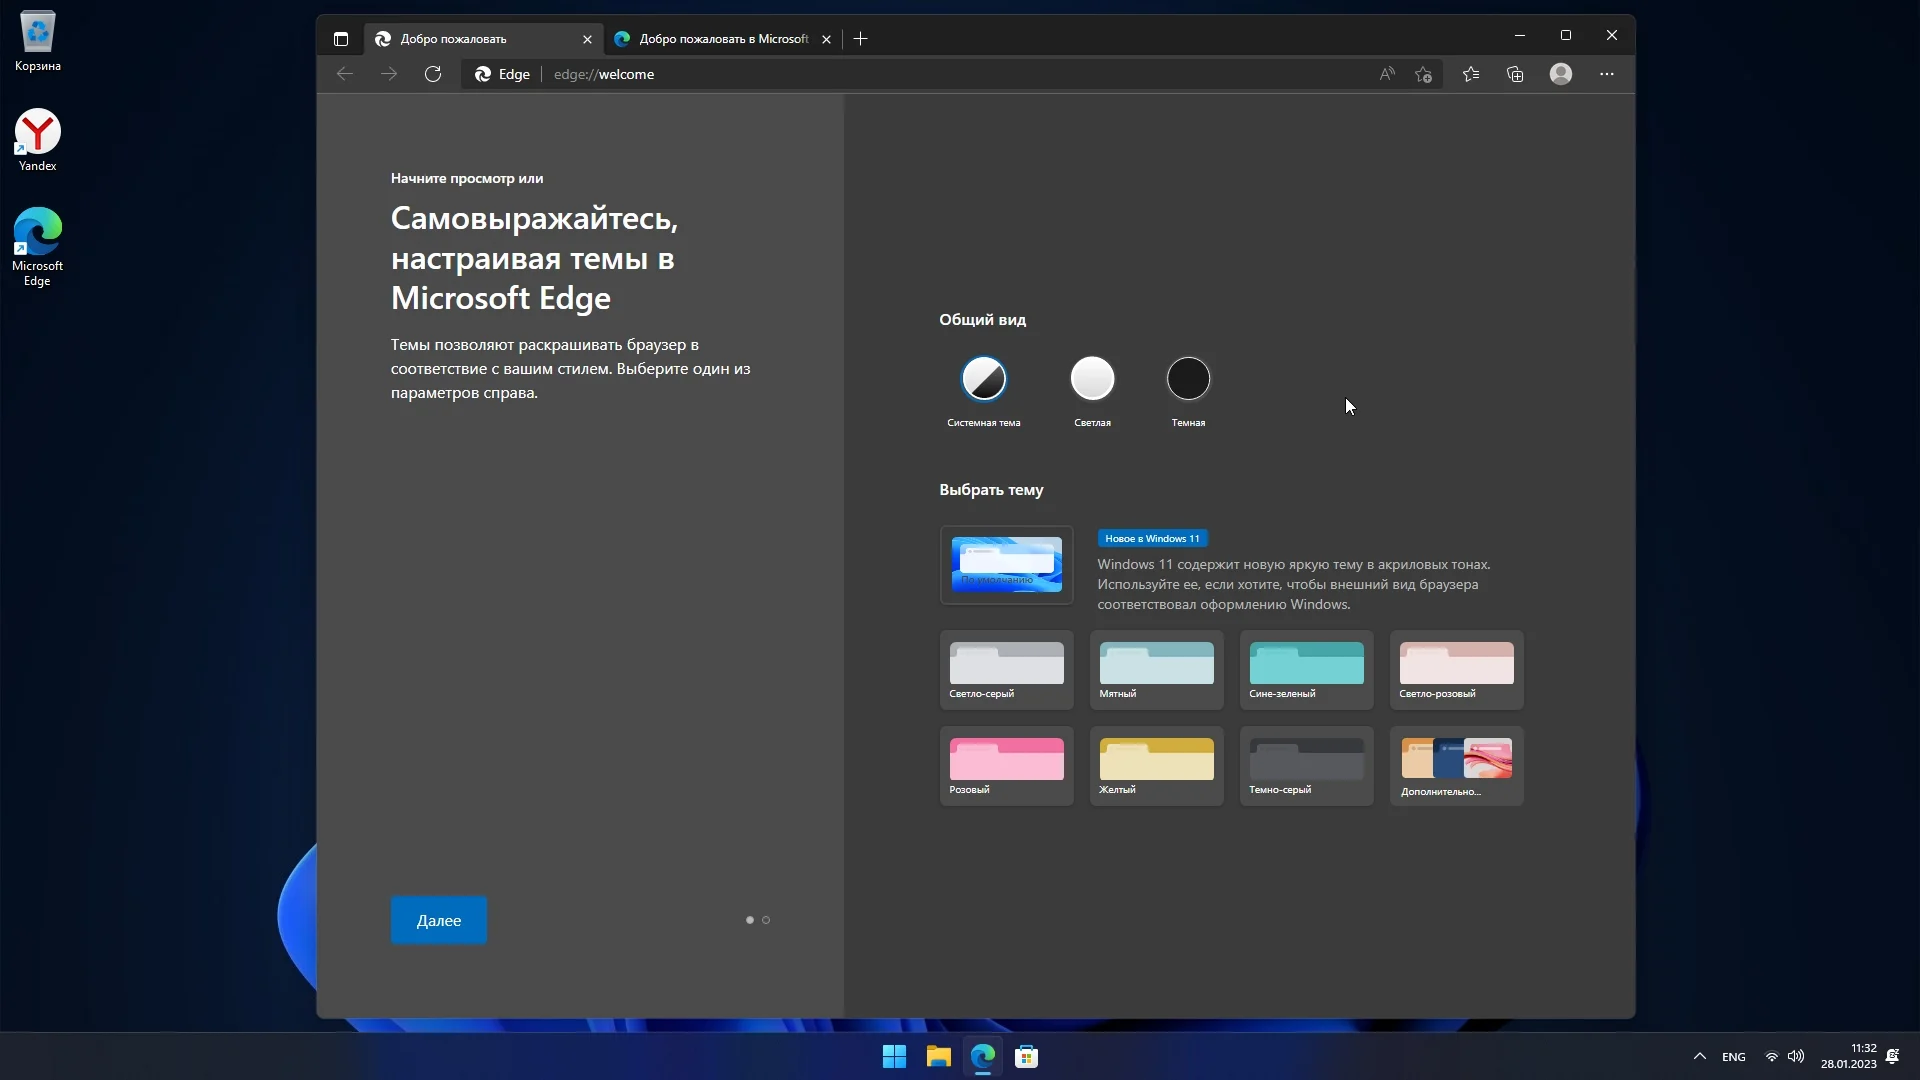Open Microsoft Store from taskbar
The image size is (1920, 1080).
[1026, 1056]
